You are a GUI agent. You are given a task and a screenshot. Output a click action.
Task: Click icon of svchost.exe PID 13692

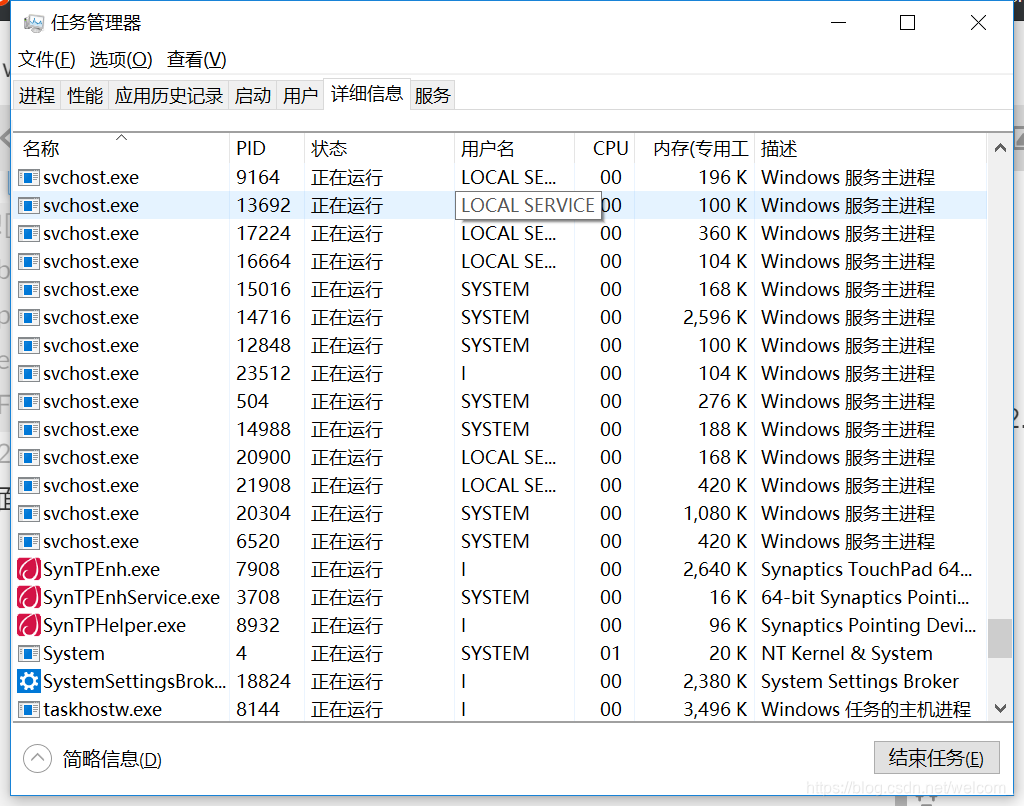pyautogui.click(x=29, y=206)
